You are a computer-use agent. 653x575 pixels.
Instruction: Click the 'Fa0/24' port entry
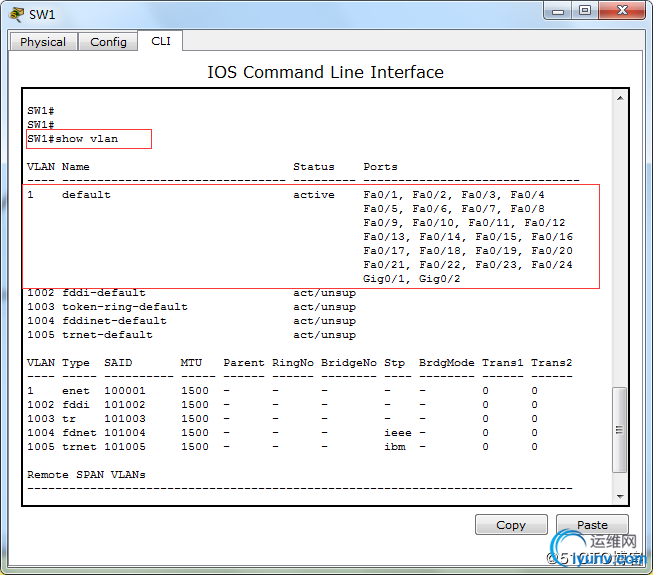552,264
